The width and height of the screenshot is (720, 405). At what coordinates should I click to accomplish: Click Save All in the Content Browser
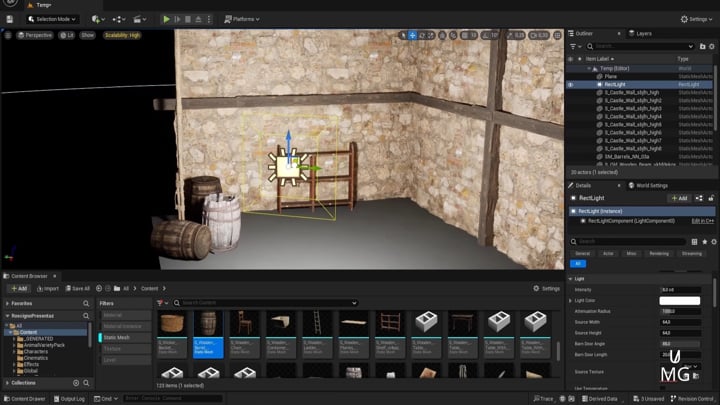[x=78, y=289]
